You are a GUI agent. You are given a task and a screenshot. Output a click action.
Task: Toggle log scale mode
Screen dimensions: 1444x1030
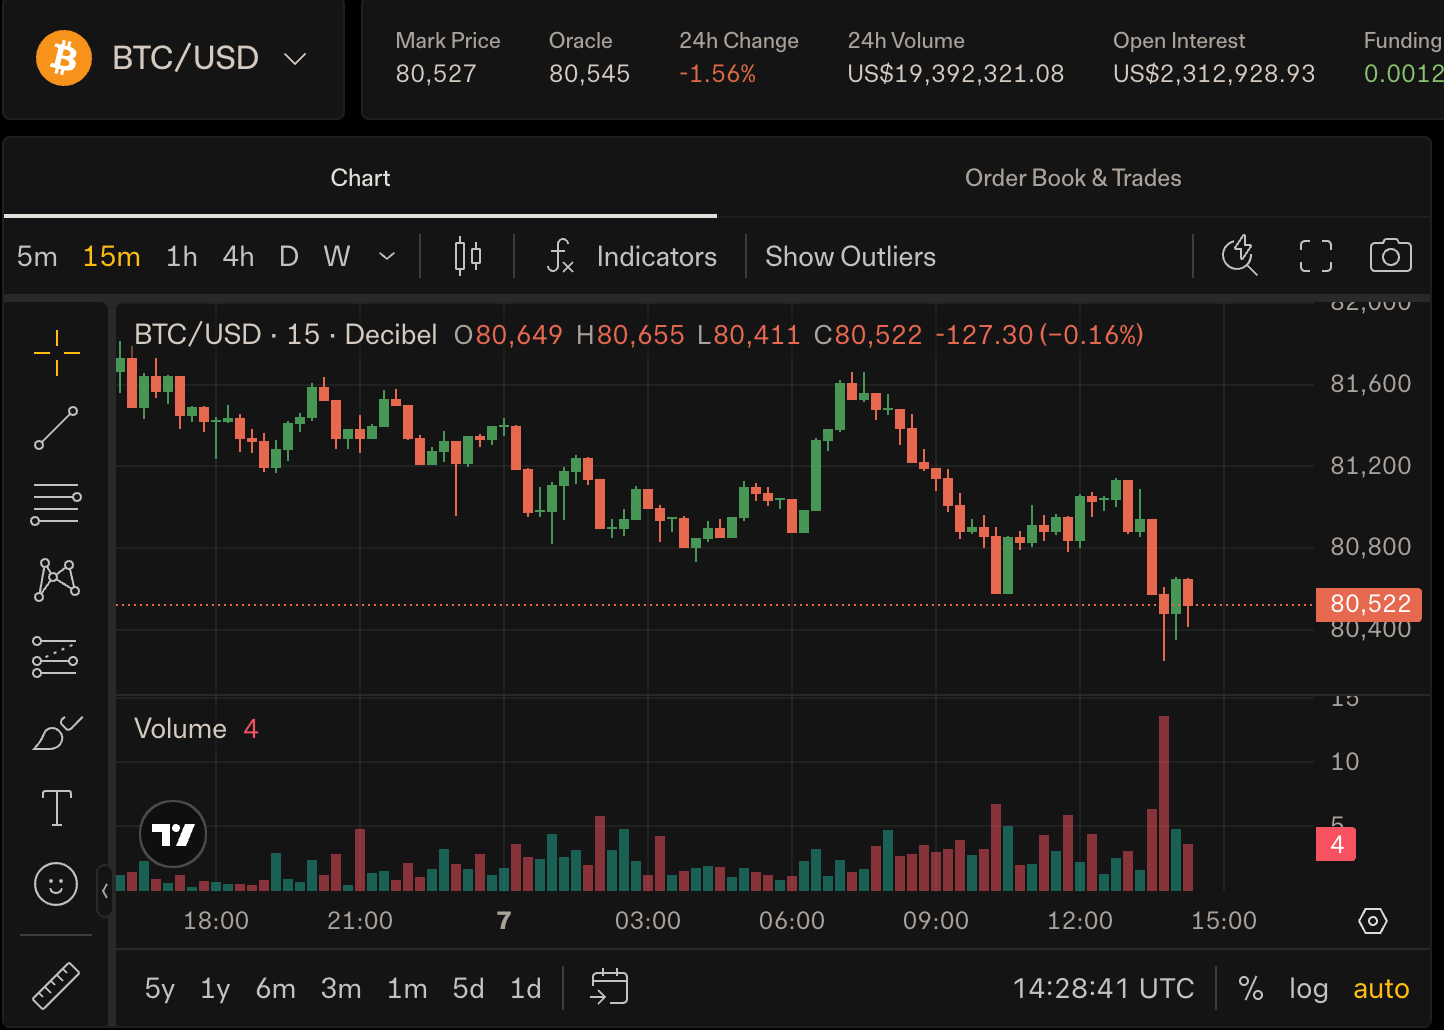(1308, 989)
